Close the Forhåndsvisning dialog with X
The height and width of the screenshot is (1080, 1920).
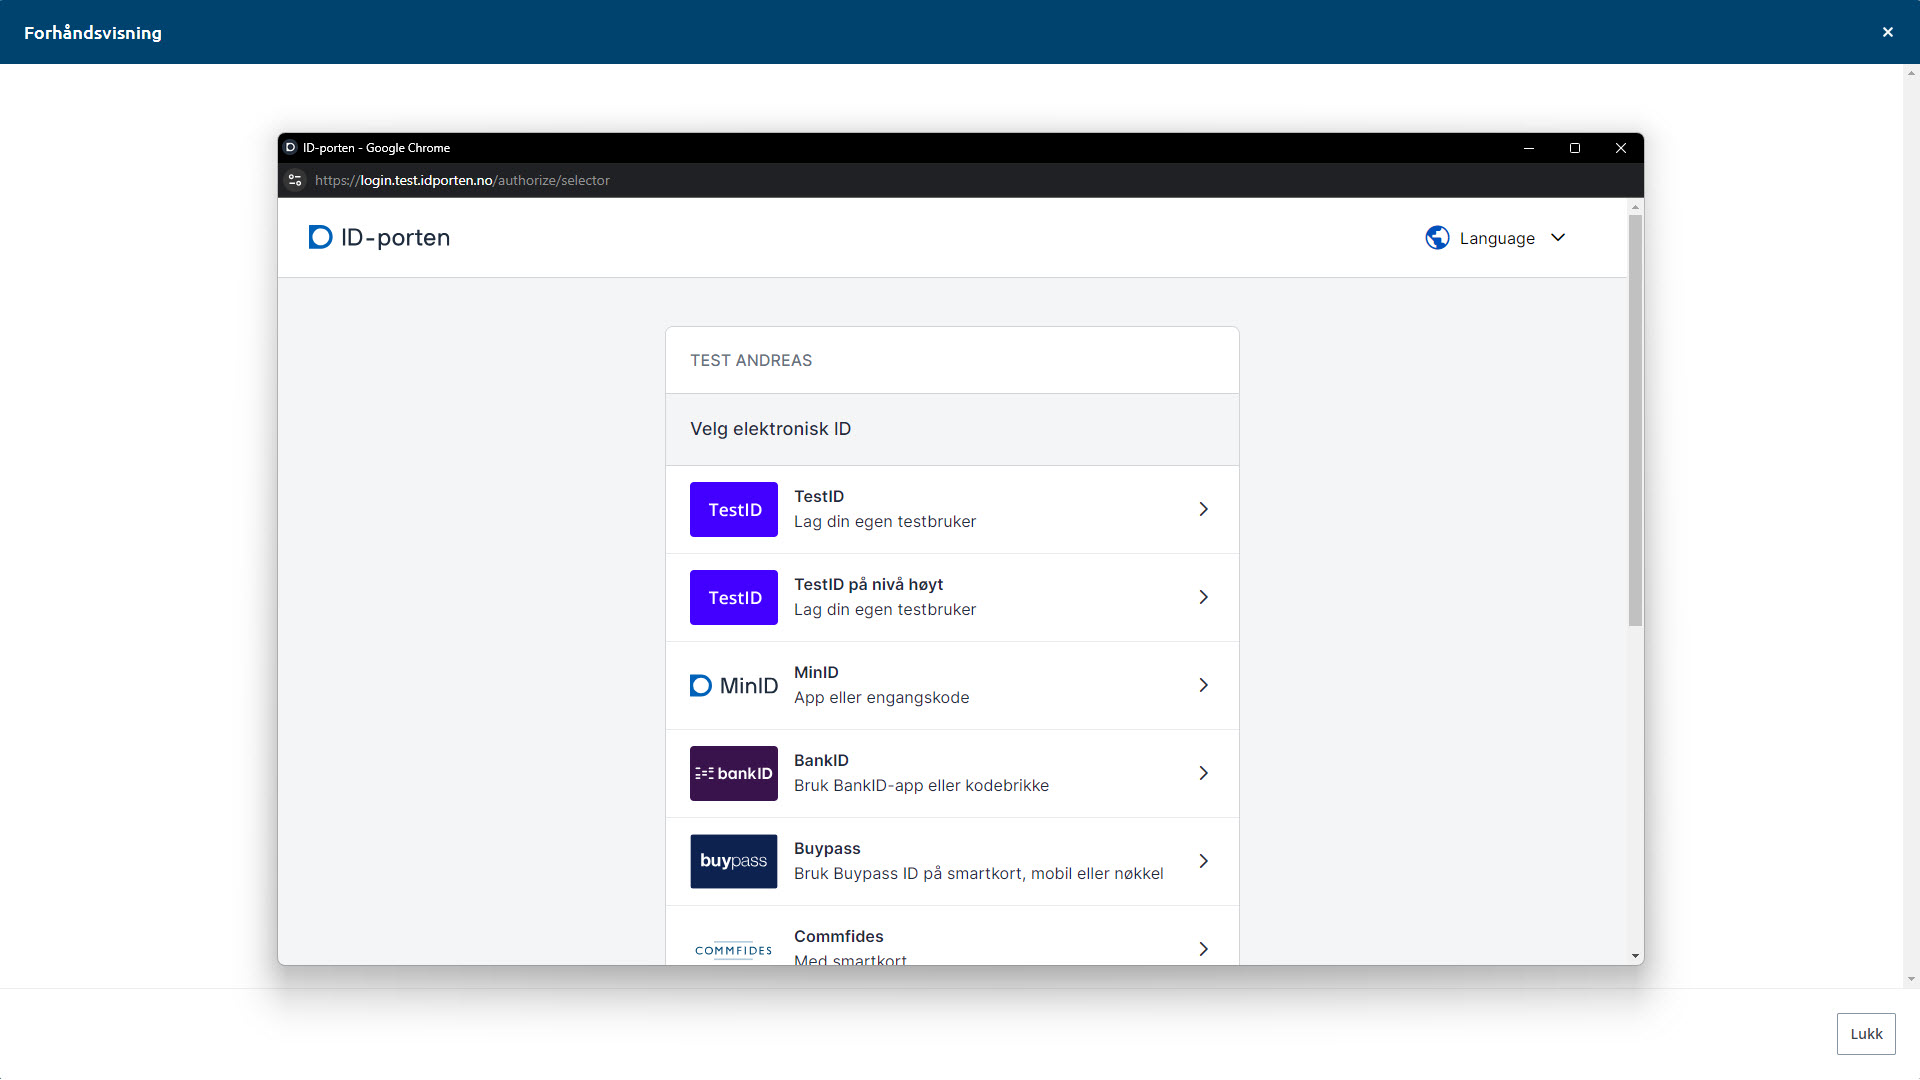[1887, 32]
